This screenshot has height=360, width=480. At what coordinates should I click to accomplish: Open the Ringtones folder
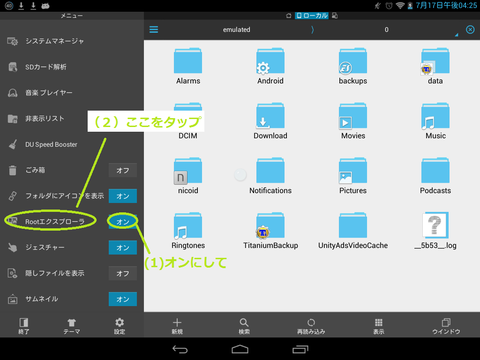click(x=188, y=231)
